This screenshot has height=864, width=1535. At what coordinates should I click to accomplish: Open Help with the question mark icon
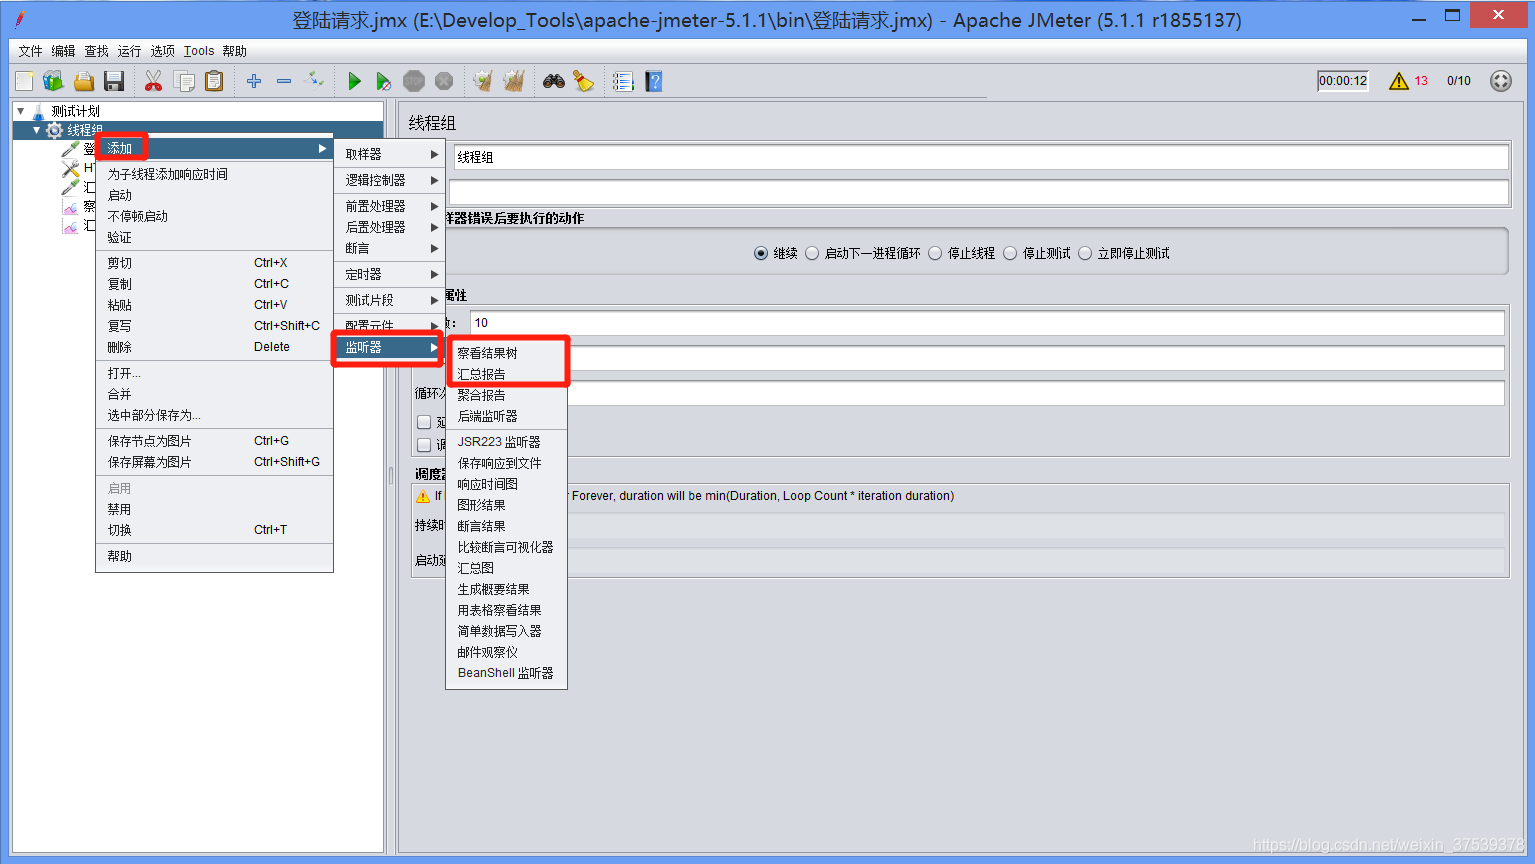[654, 81]
